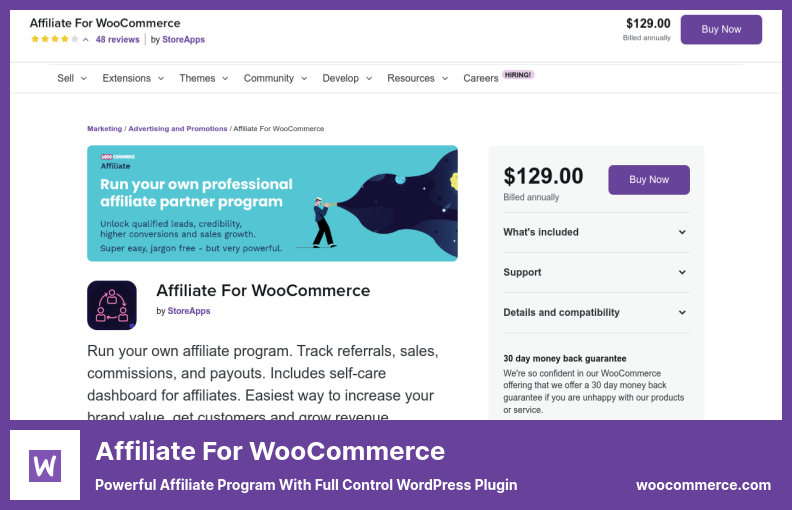Click Buy Now in the pricing sidebar
The width and height of the screenshot is (792, 510).
(x=649, y=179)
